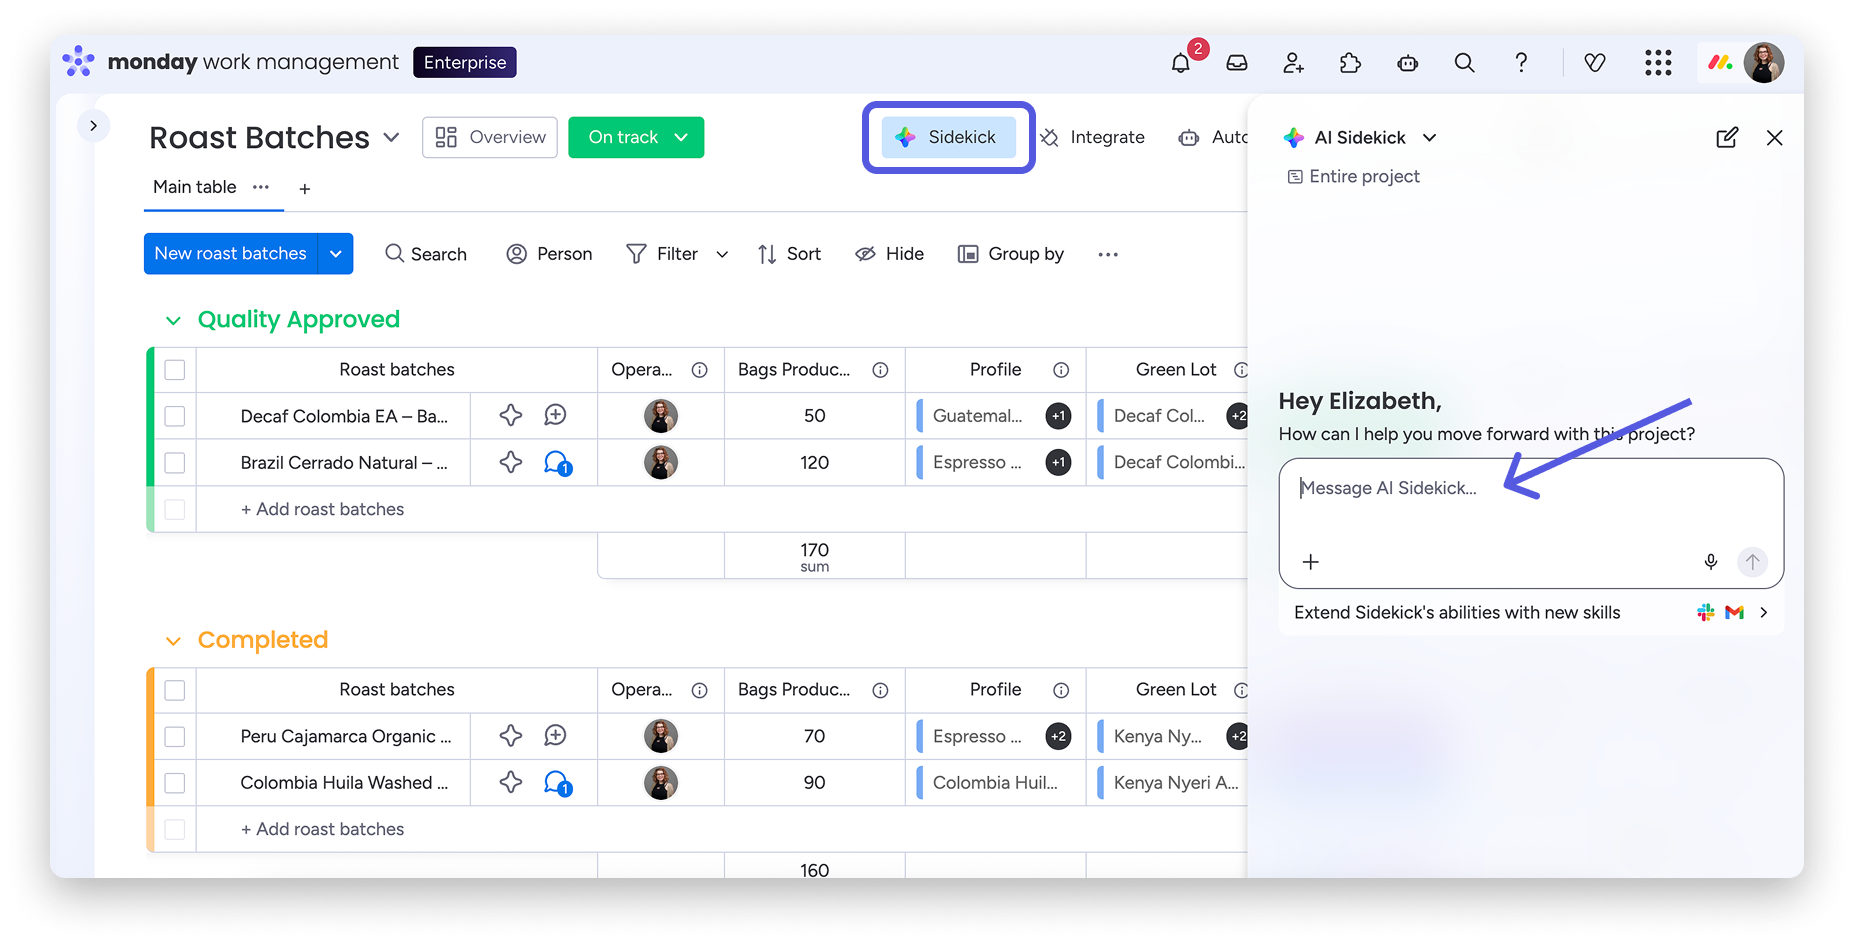Screen dimensions: 1854x943
Task: Open the inbox tray icon
Action: point(1237,63)
